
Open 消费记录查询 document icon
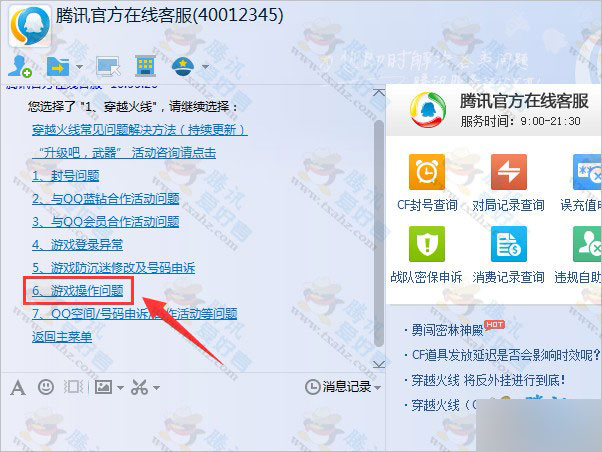(509, 244)
